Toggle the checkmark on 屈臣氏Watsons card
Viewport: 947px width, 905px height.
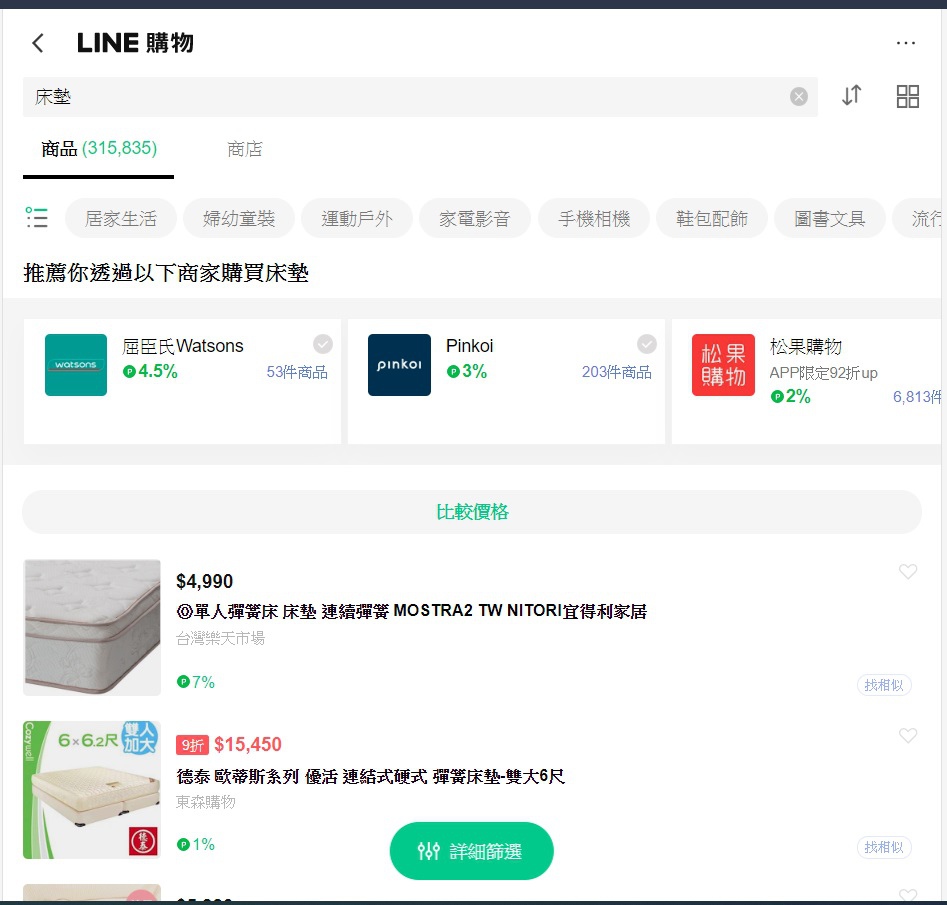pos(323,344)
